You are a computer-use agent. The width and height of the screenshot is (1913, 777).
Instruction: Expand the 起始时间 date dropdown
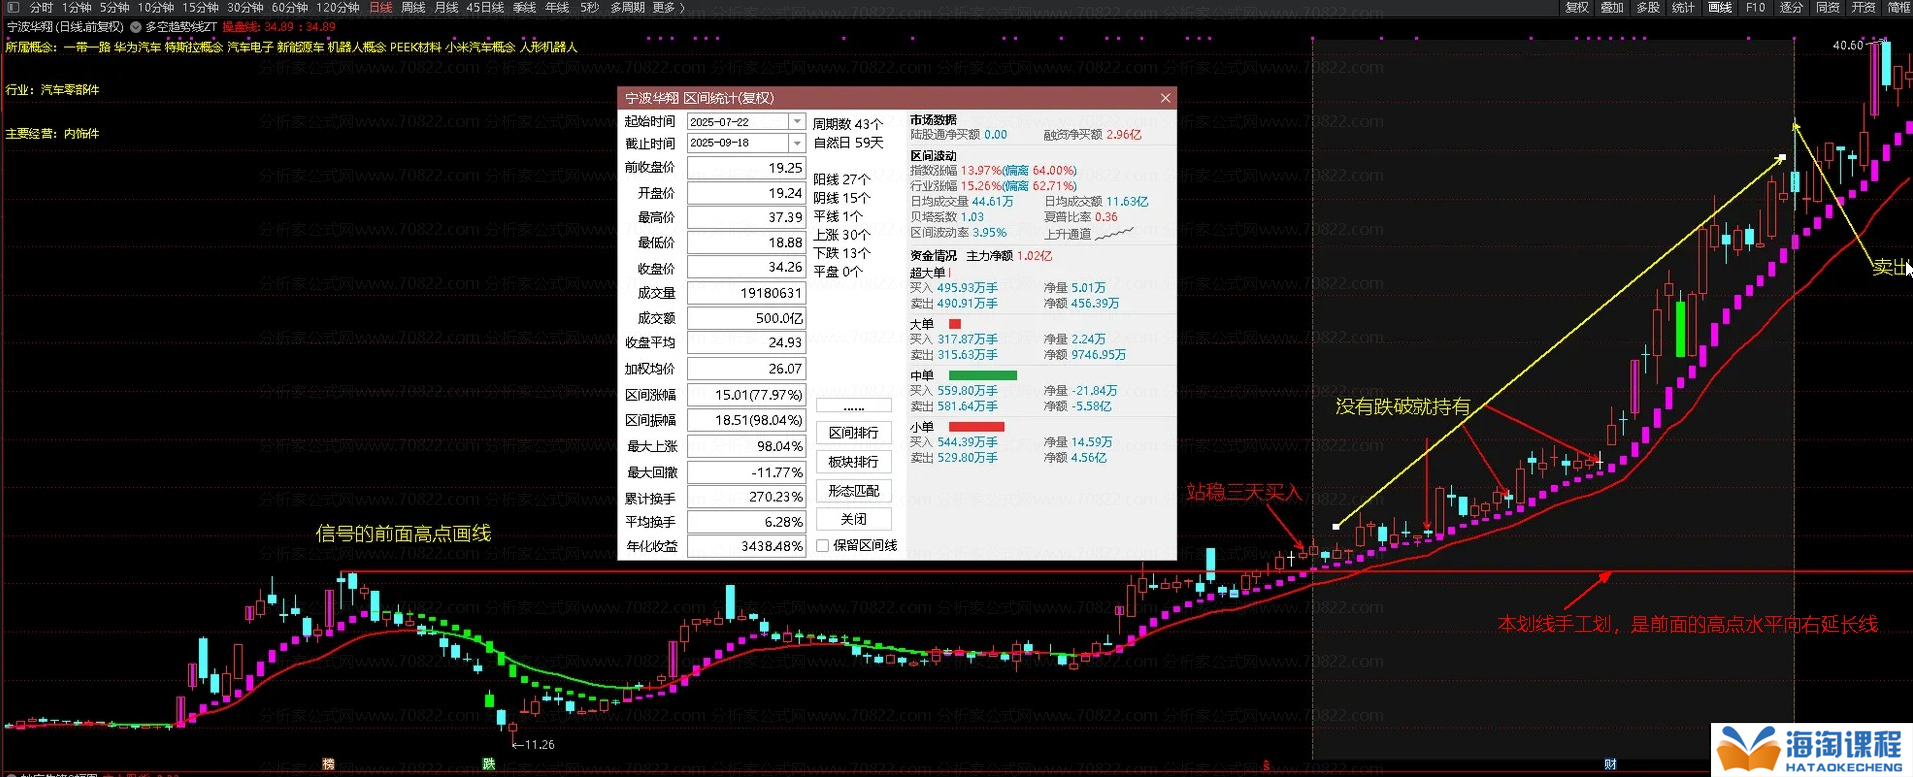796,122
